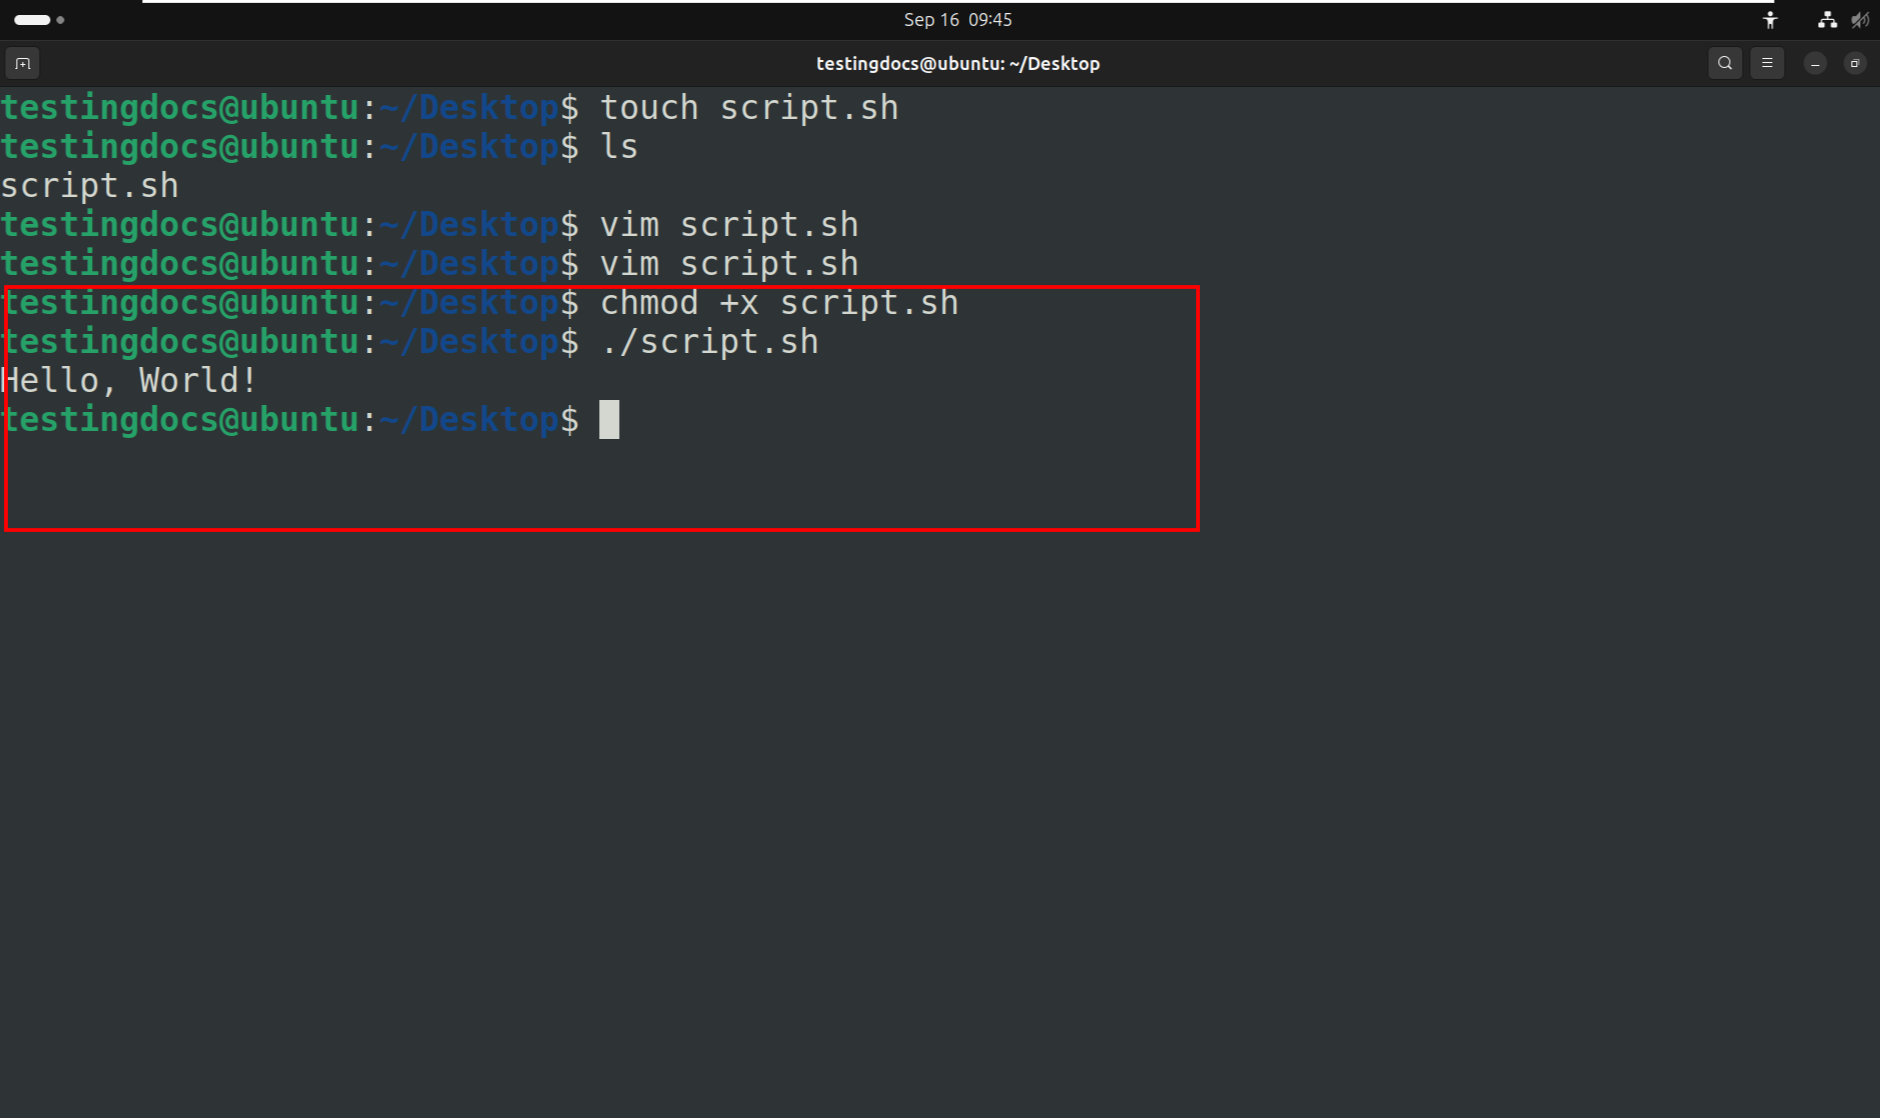Screen dimensions: 1880x1118
Task: Select the small workspace dot indicator
Action: click(61, 20)
